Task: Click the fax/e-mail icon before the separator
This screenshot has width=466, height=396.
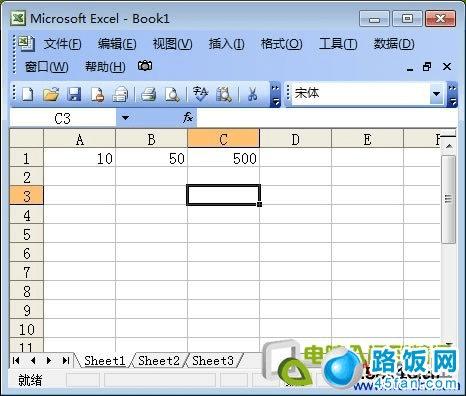Action: point(120,94)
